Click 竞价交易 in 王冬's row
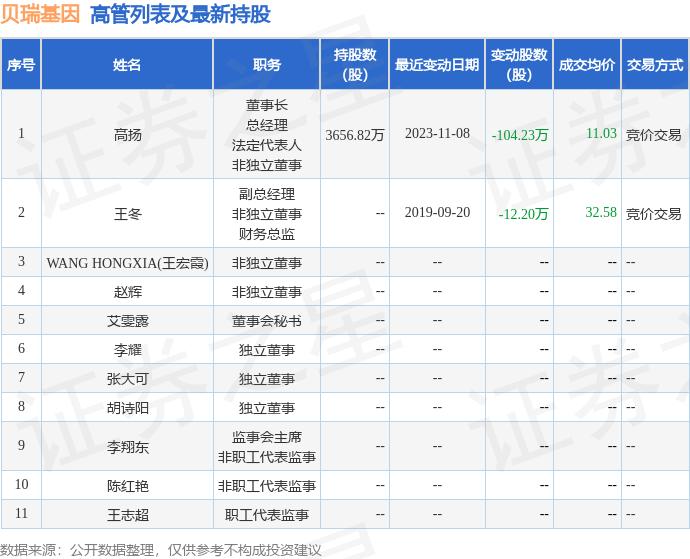This screenshot has height=559, width=690. click(x=653, y=214)
